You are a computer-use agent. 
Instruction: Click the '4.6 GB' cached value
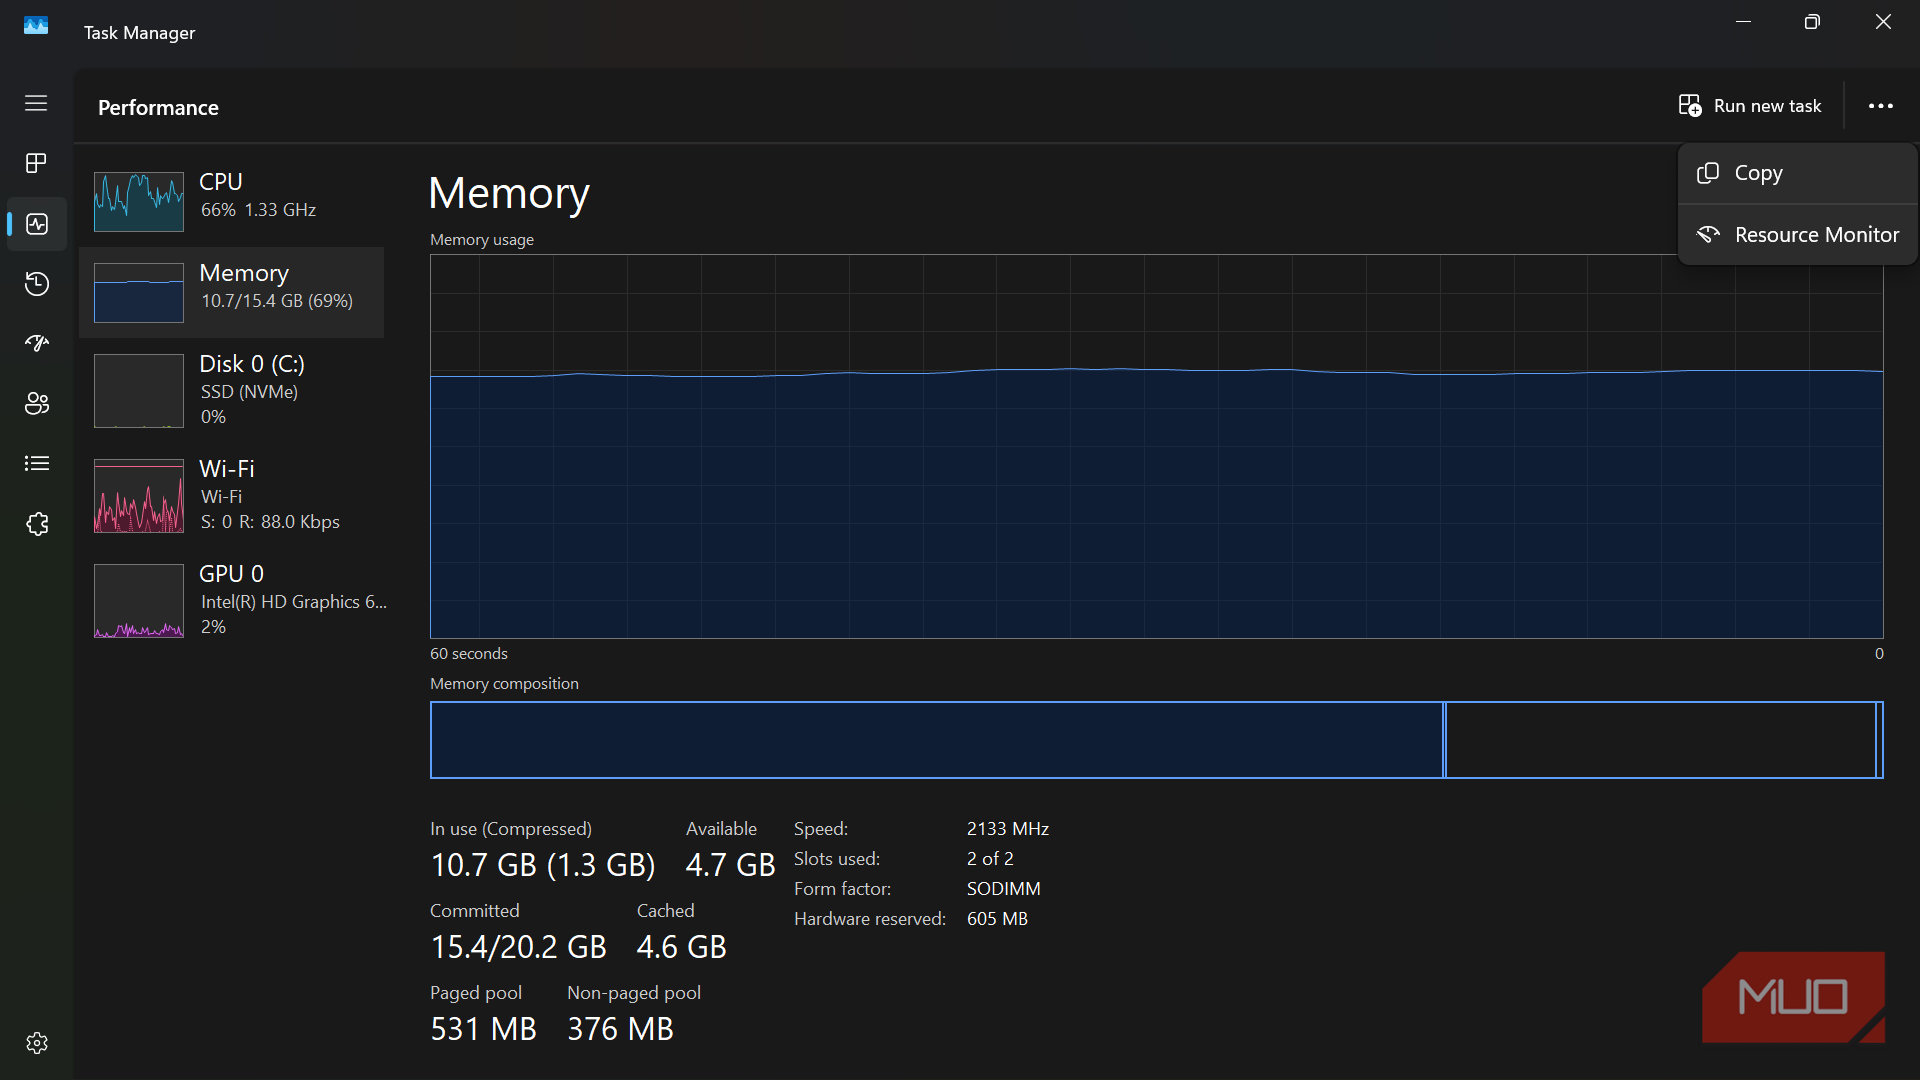[681, 947]
